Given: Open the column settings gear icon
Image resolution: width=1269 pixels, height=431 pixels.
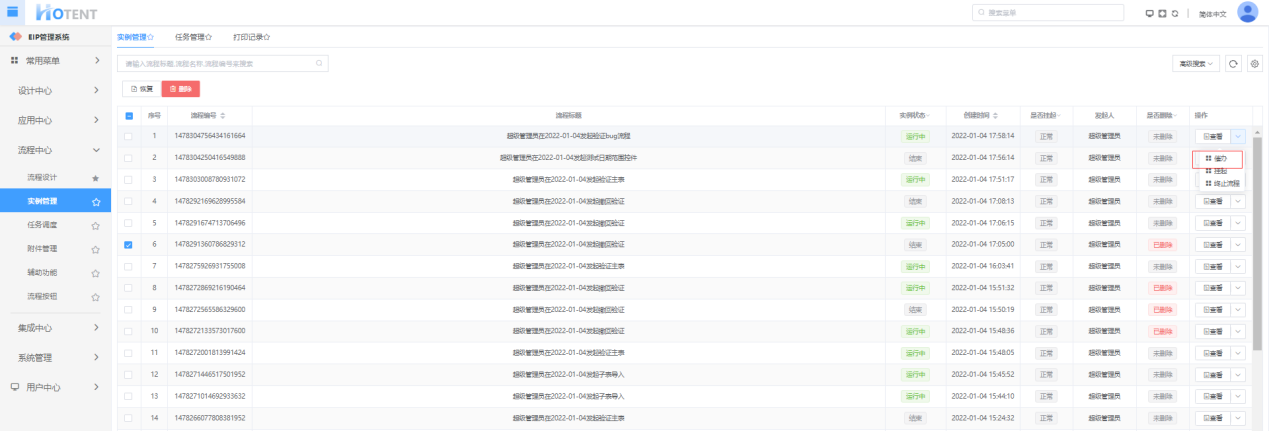Looking at the screenshot, I should (x=1255, y=64).
